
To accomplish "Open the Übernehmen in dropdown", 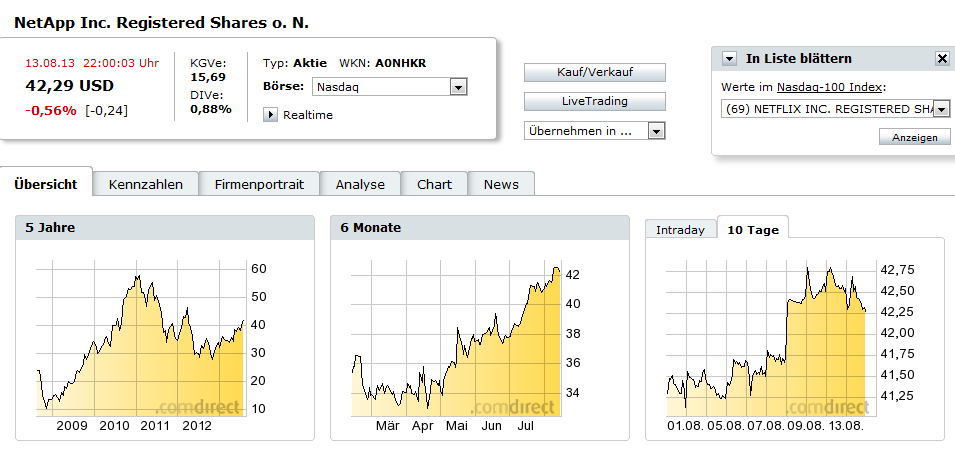I will (x=594, y=130).
